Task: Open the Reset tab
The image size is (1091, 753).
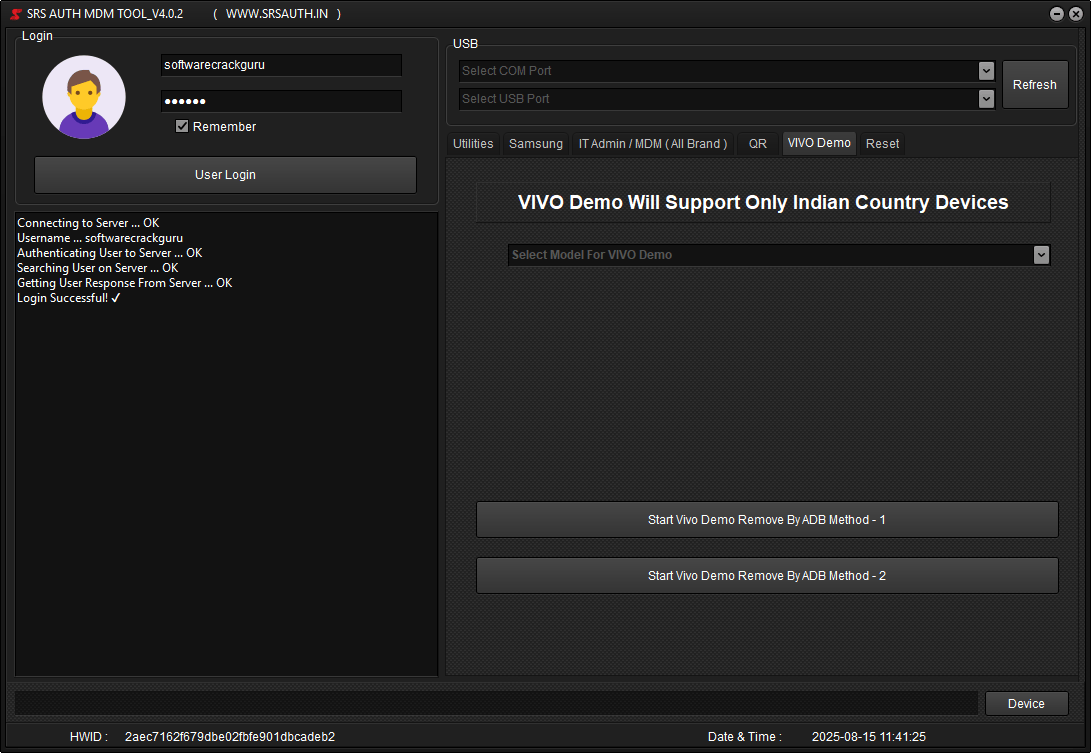Action: click(x=882, y=143)
